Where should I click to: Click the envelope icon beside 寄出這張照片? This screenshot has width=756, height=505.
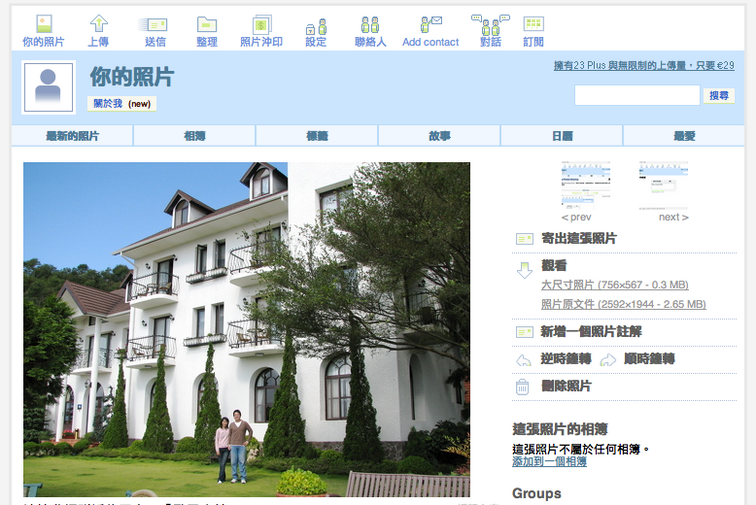[524, 239]
